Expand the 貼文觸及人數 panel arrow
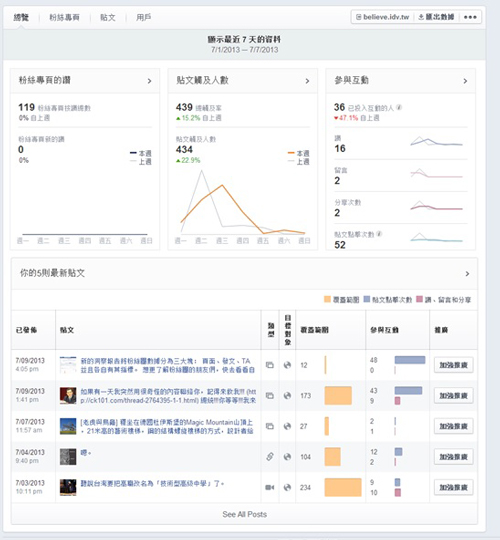 (307, 81)
